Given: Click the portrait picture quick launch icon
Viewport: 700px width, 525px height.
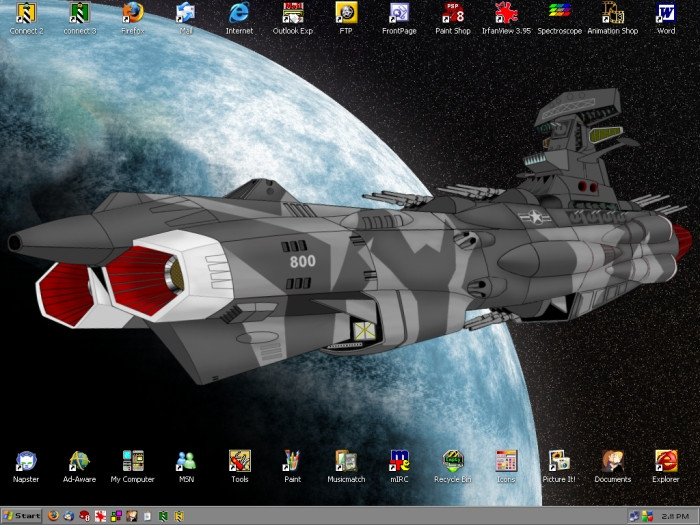Looking at the screenshot, I should tap(132, 516).
